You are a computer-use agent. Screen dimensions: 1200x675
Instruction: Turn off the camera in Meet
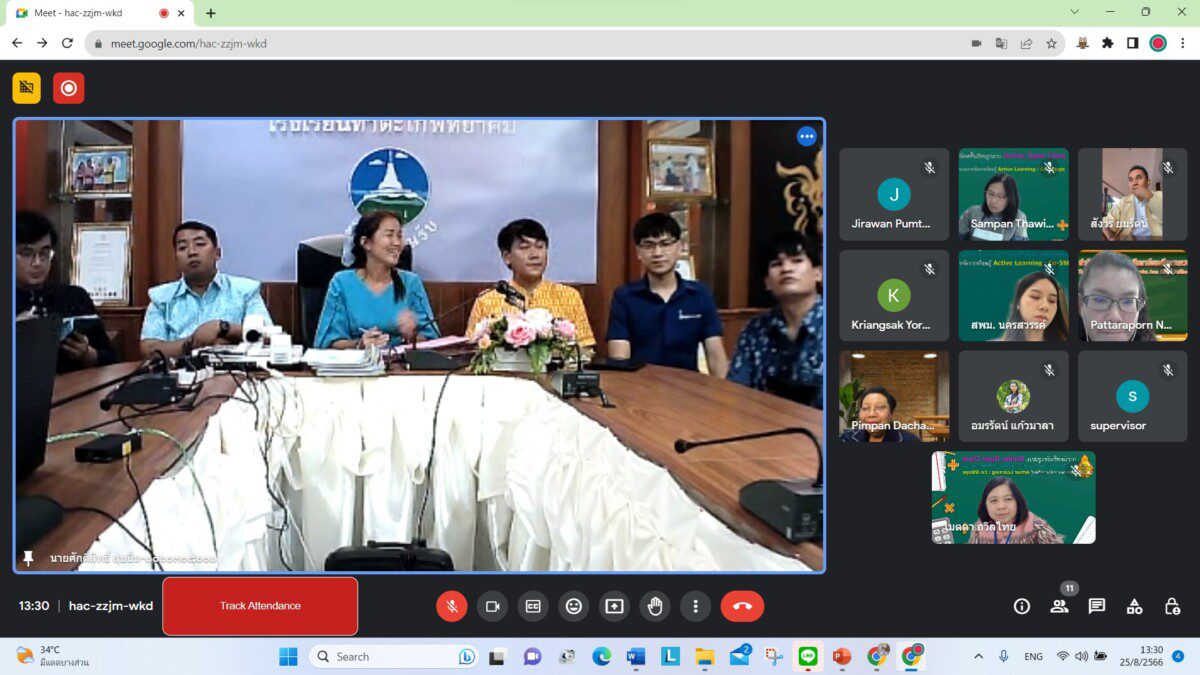pyautogui.click(x=492, y=606)
